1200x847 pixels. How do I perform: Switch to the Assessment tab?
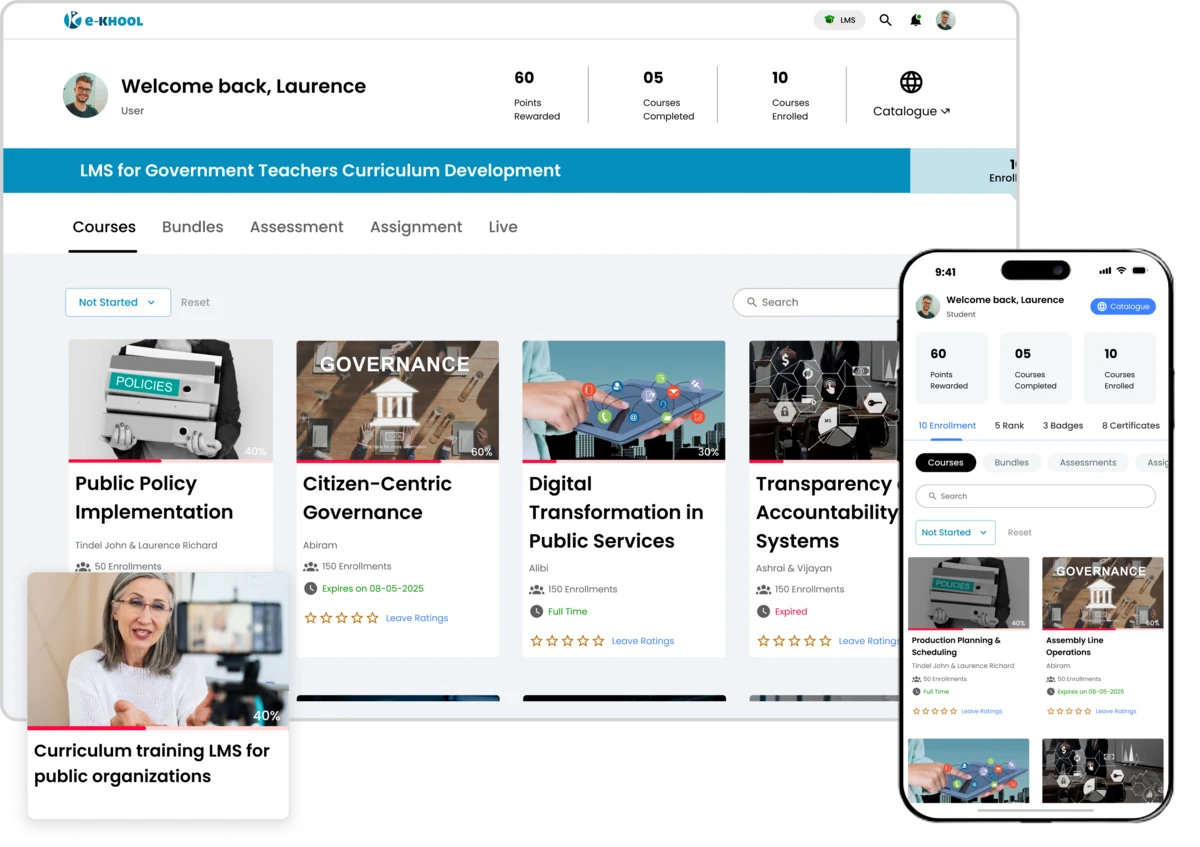[296, 227]
